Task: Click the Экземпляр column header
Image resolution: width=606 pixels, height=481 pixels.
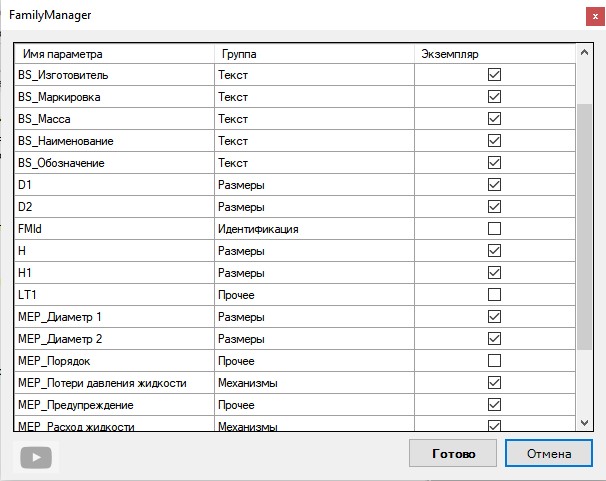Action: click(x=494, y=53)
